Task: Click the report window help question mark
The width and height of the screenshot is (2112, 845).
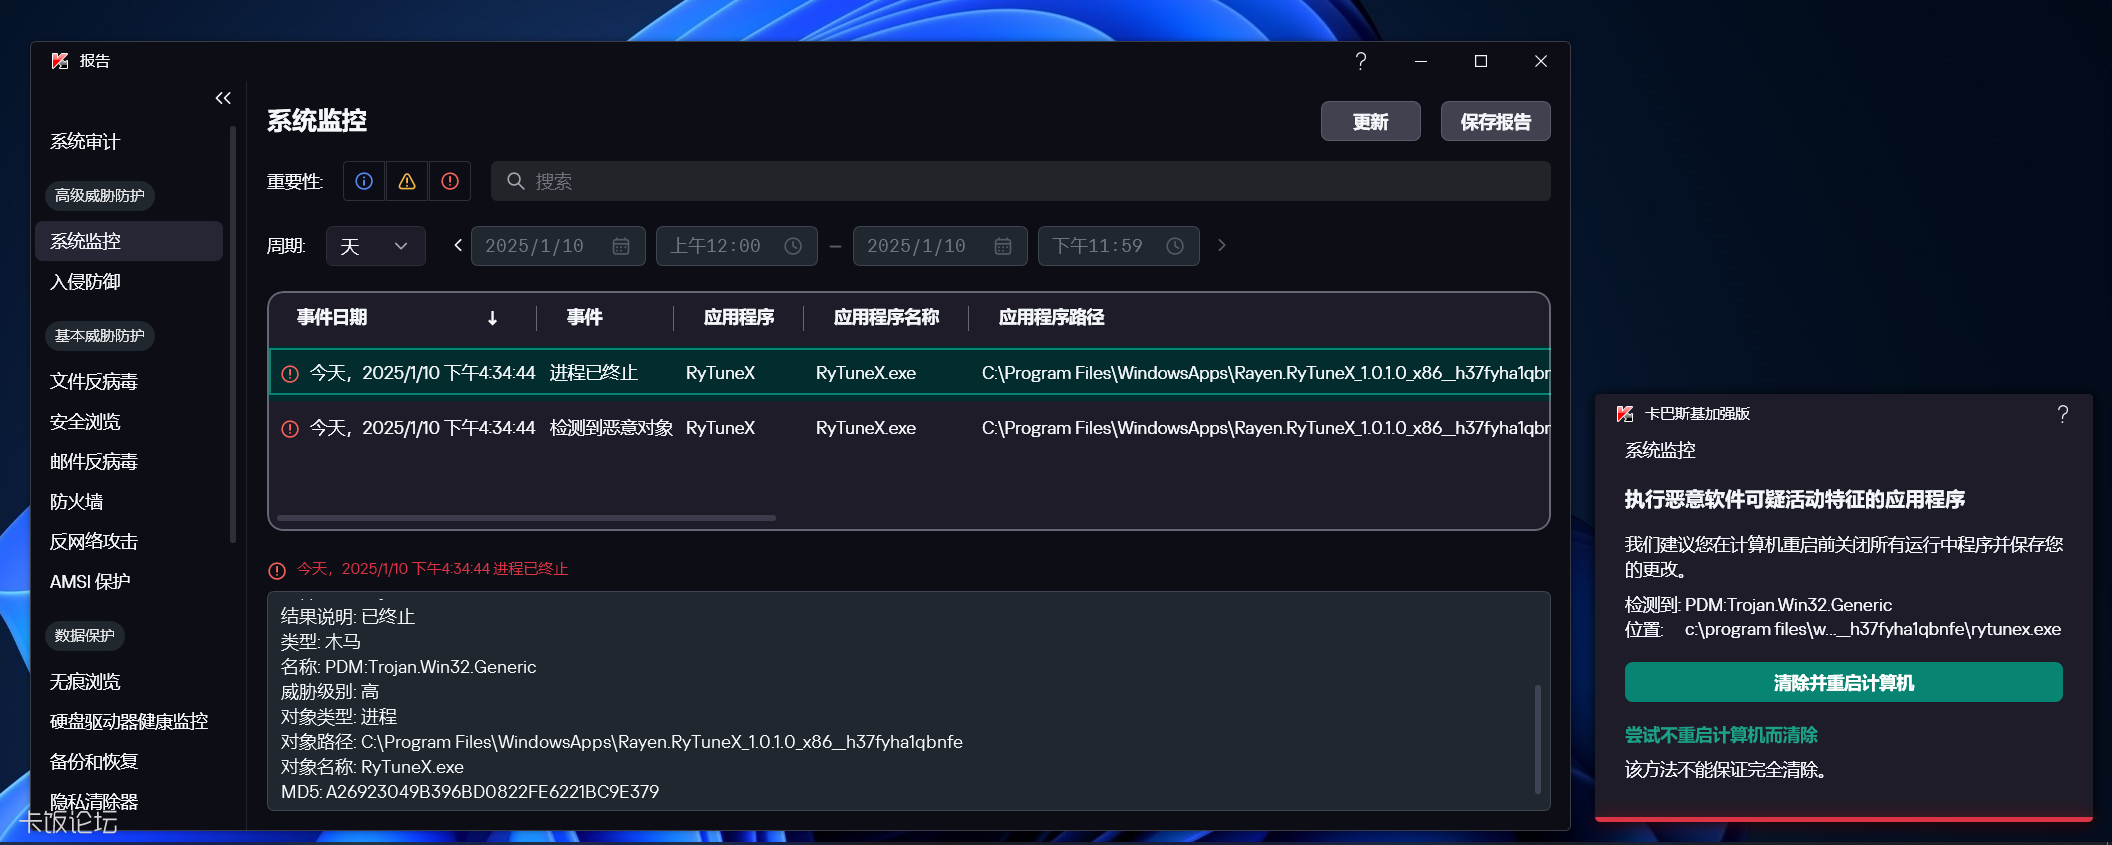Action: click(1360, 61)
